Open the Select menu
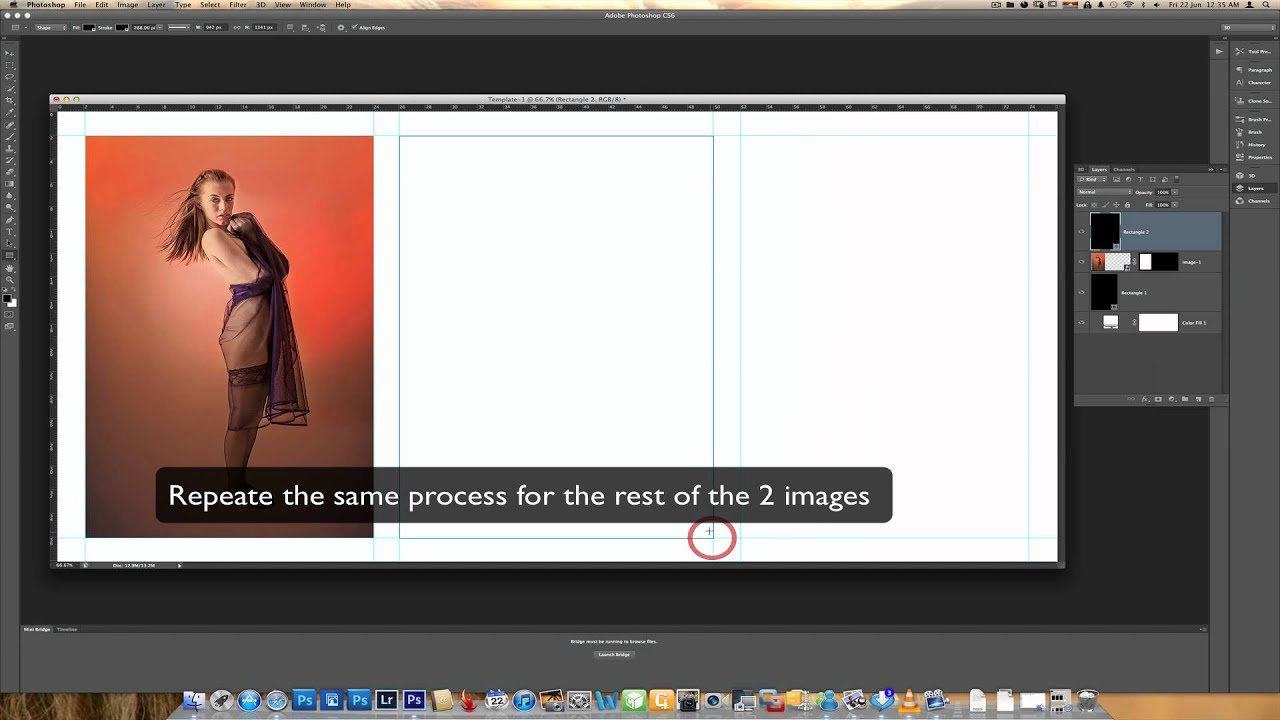This screenshot has height=720, width=1280. tap(210, 5)
